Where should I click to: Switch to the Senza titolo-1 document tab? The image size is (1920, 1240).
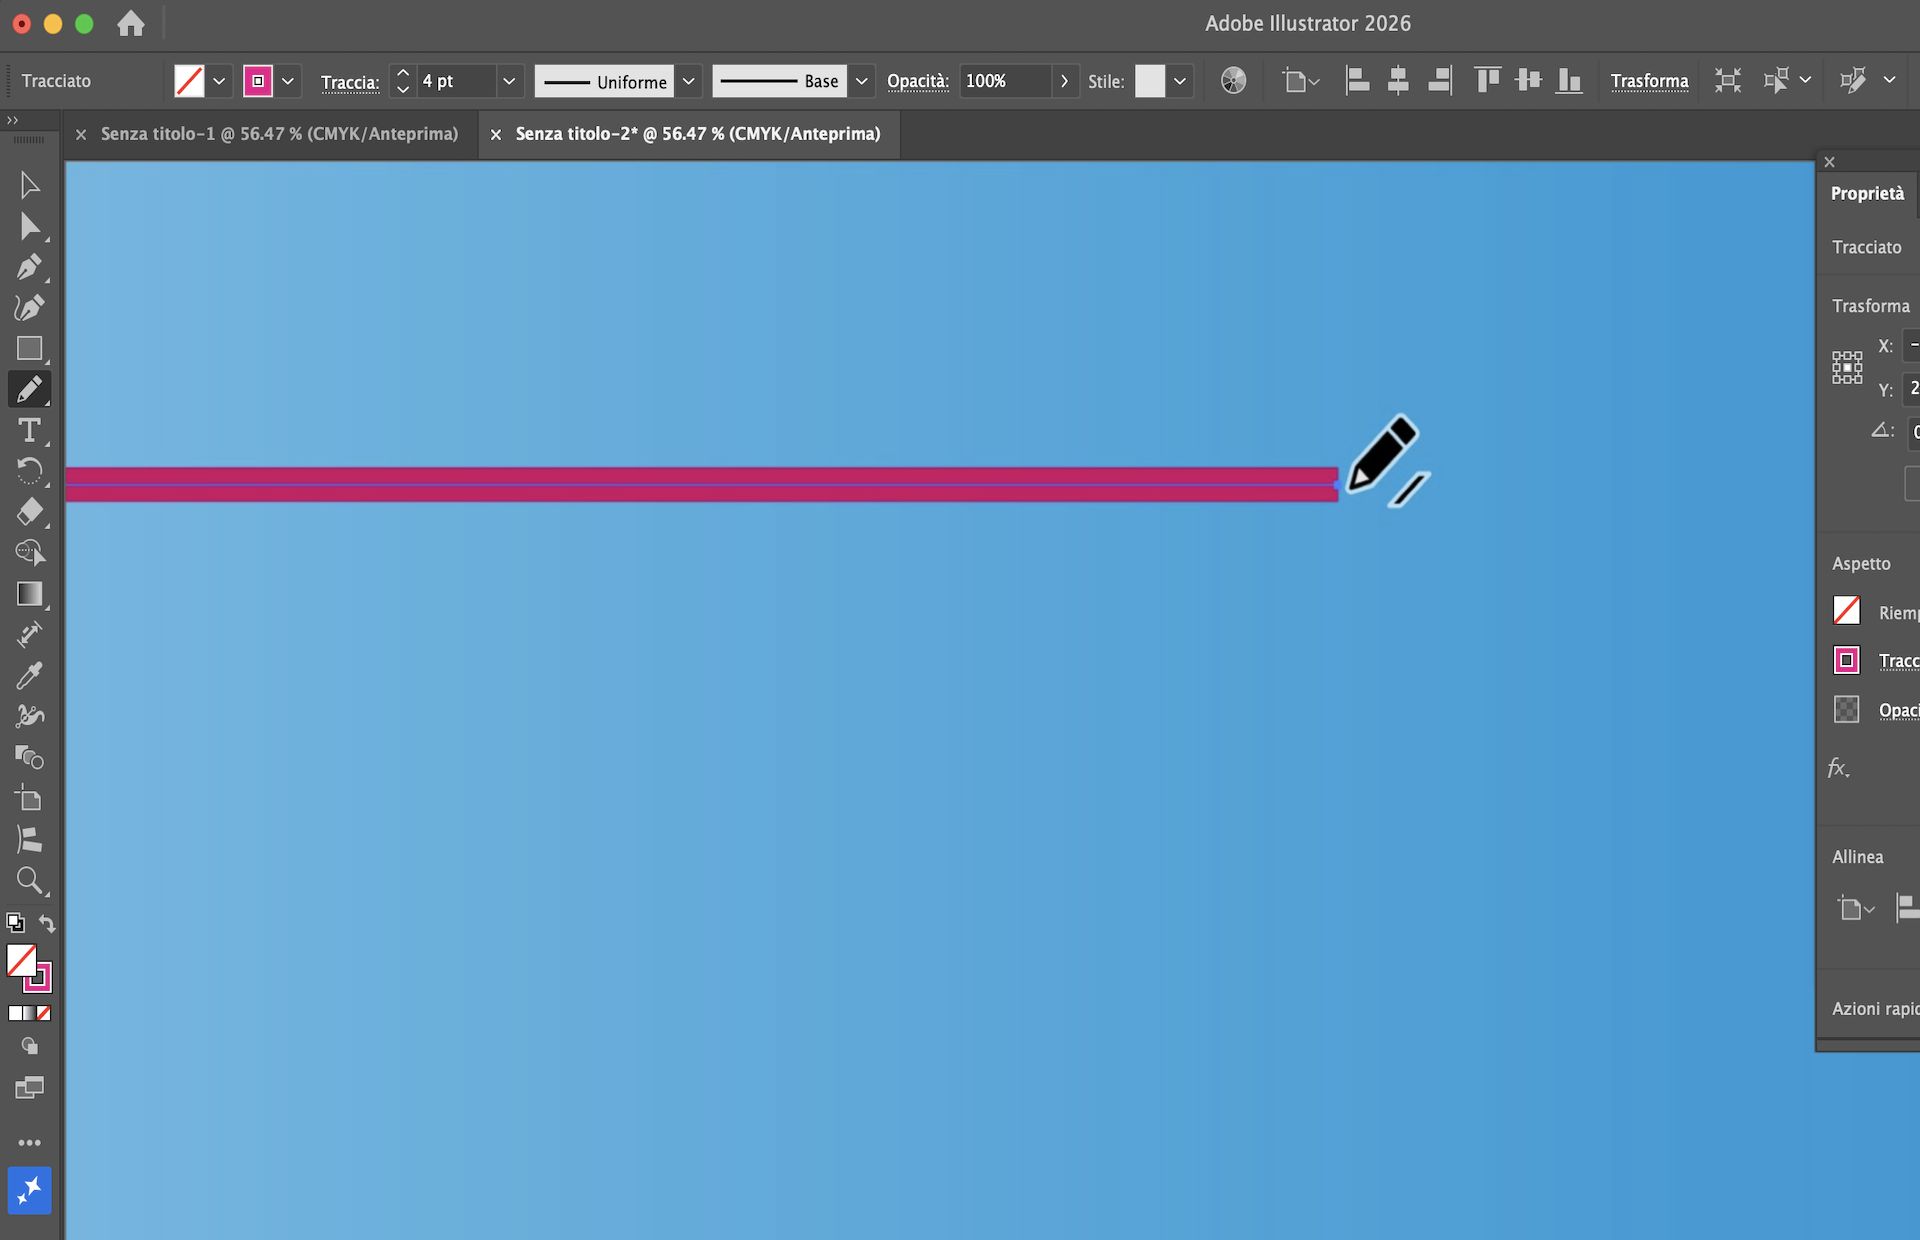coord(278,133)
